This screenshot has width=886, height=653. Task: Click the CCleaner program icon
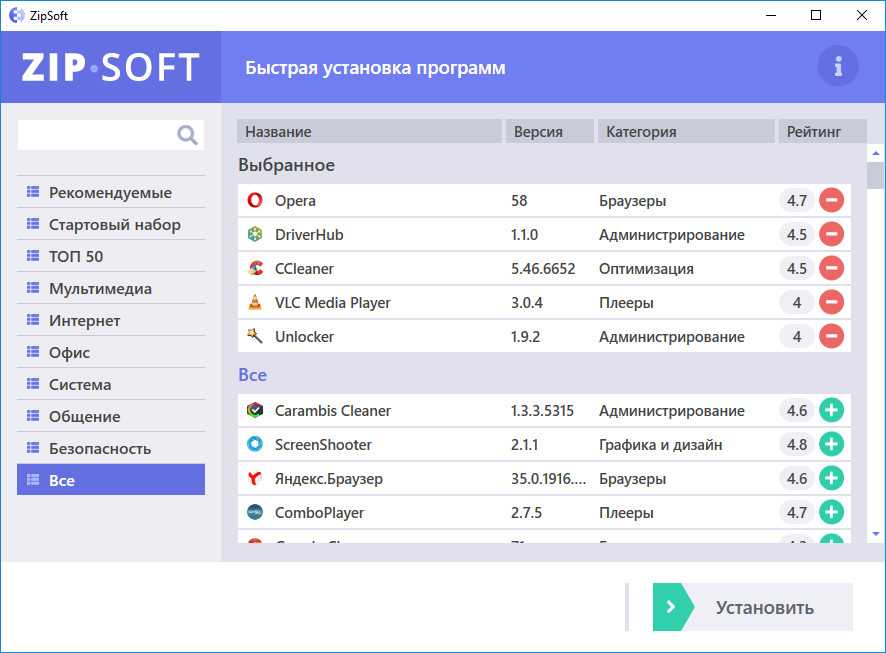254,269
